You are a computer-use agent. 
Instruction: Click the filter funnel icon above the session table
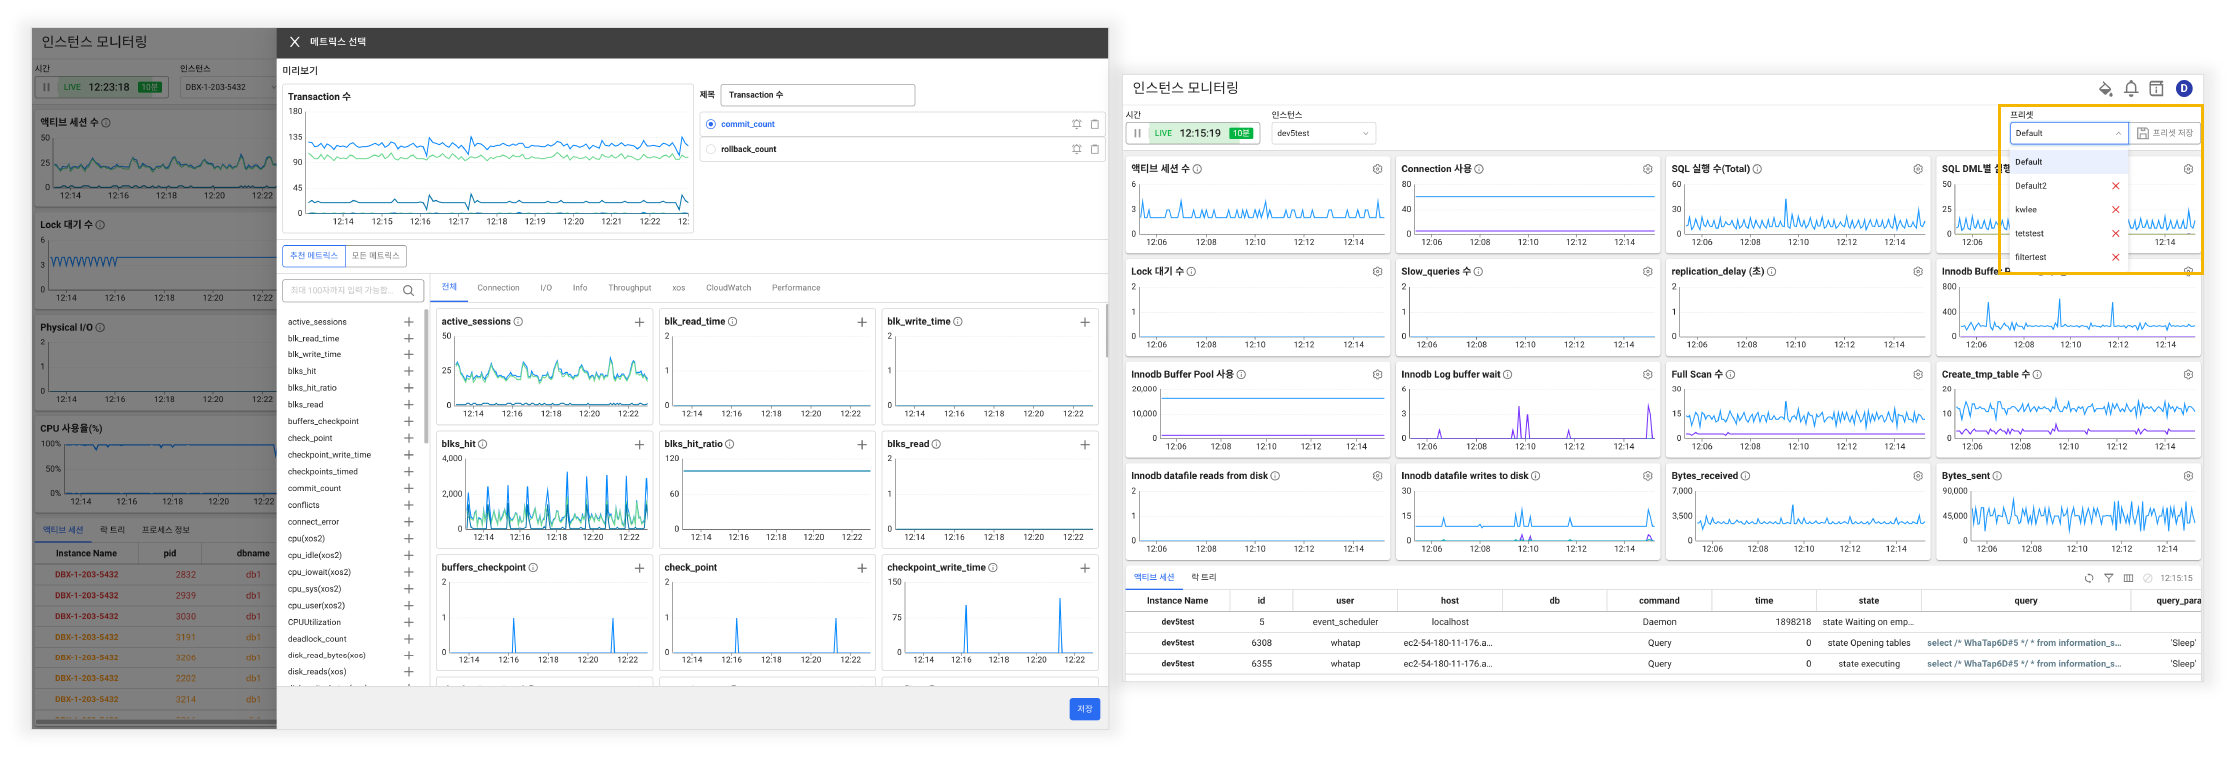point(2109,578)
